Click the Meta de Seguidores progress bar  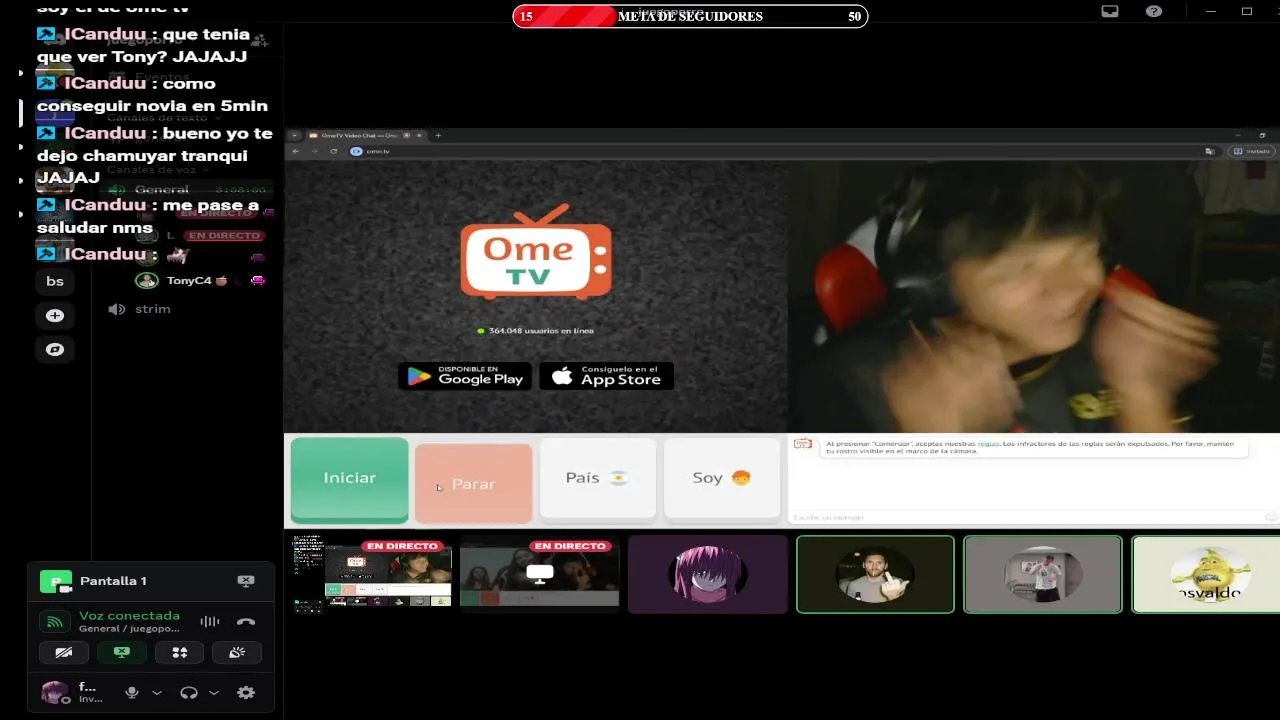(x=690, y=16)
